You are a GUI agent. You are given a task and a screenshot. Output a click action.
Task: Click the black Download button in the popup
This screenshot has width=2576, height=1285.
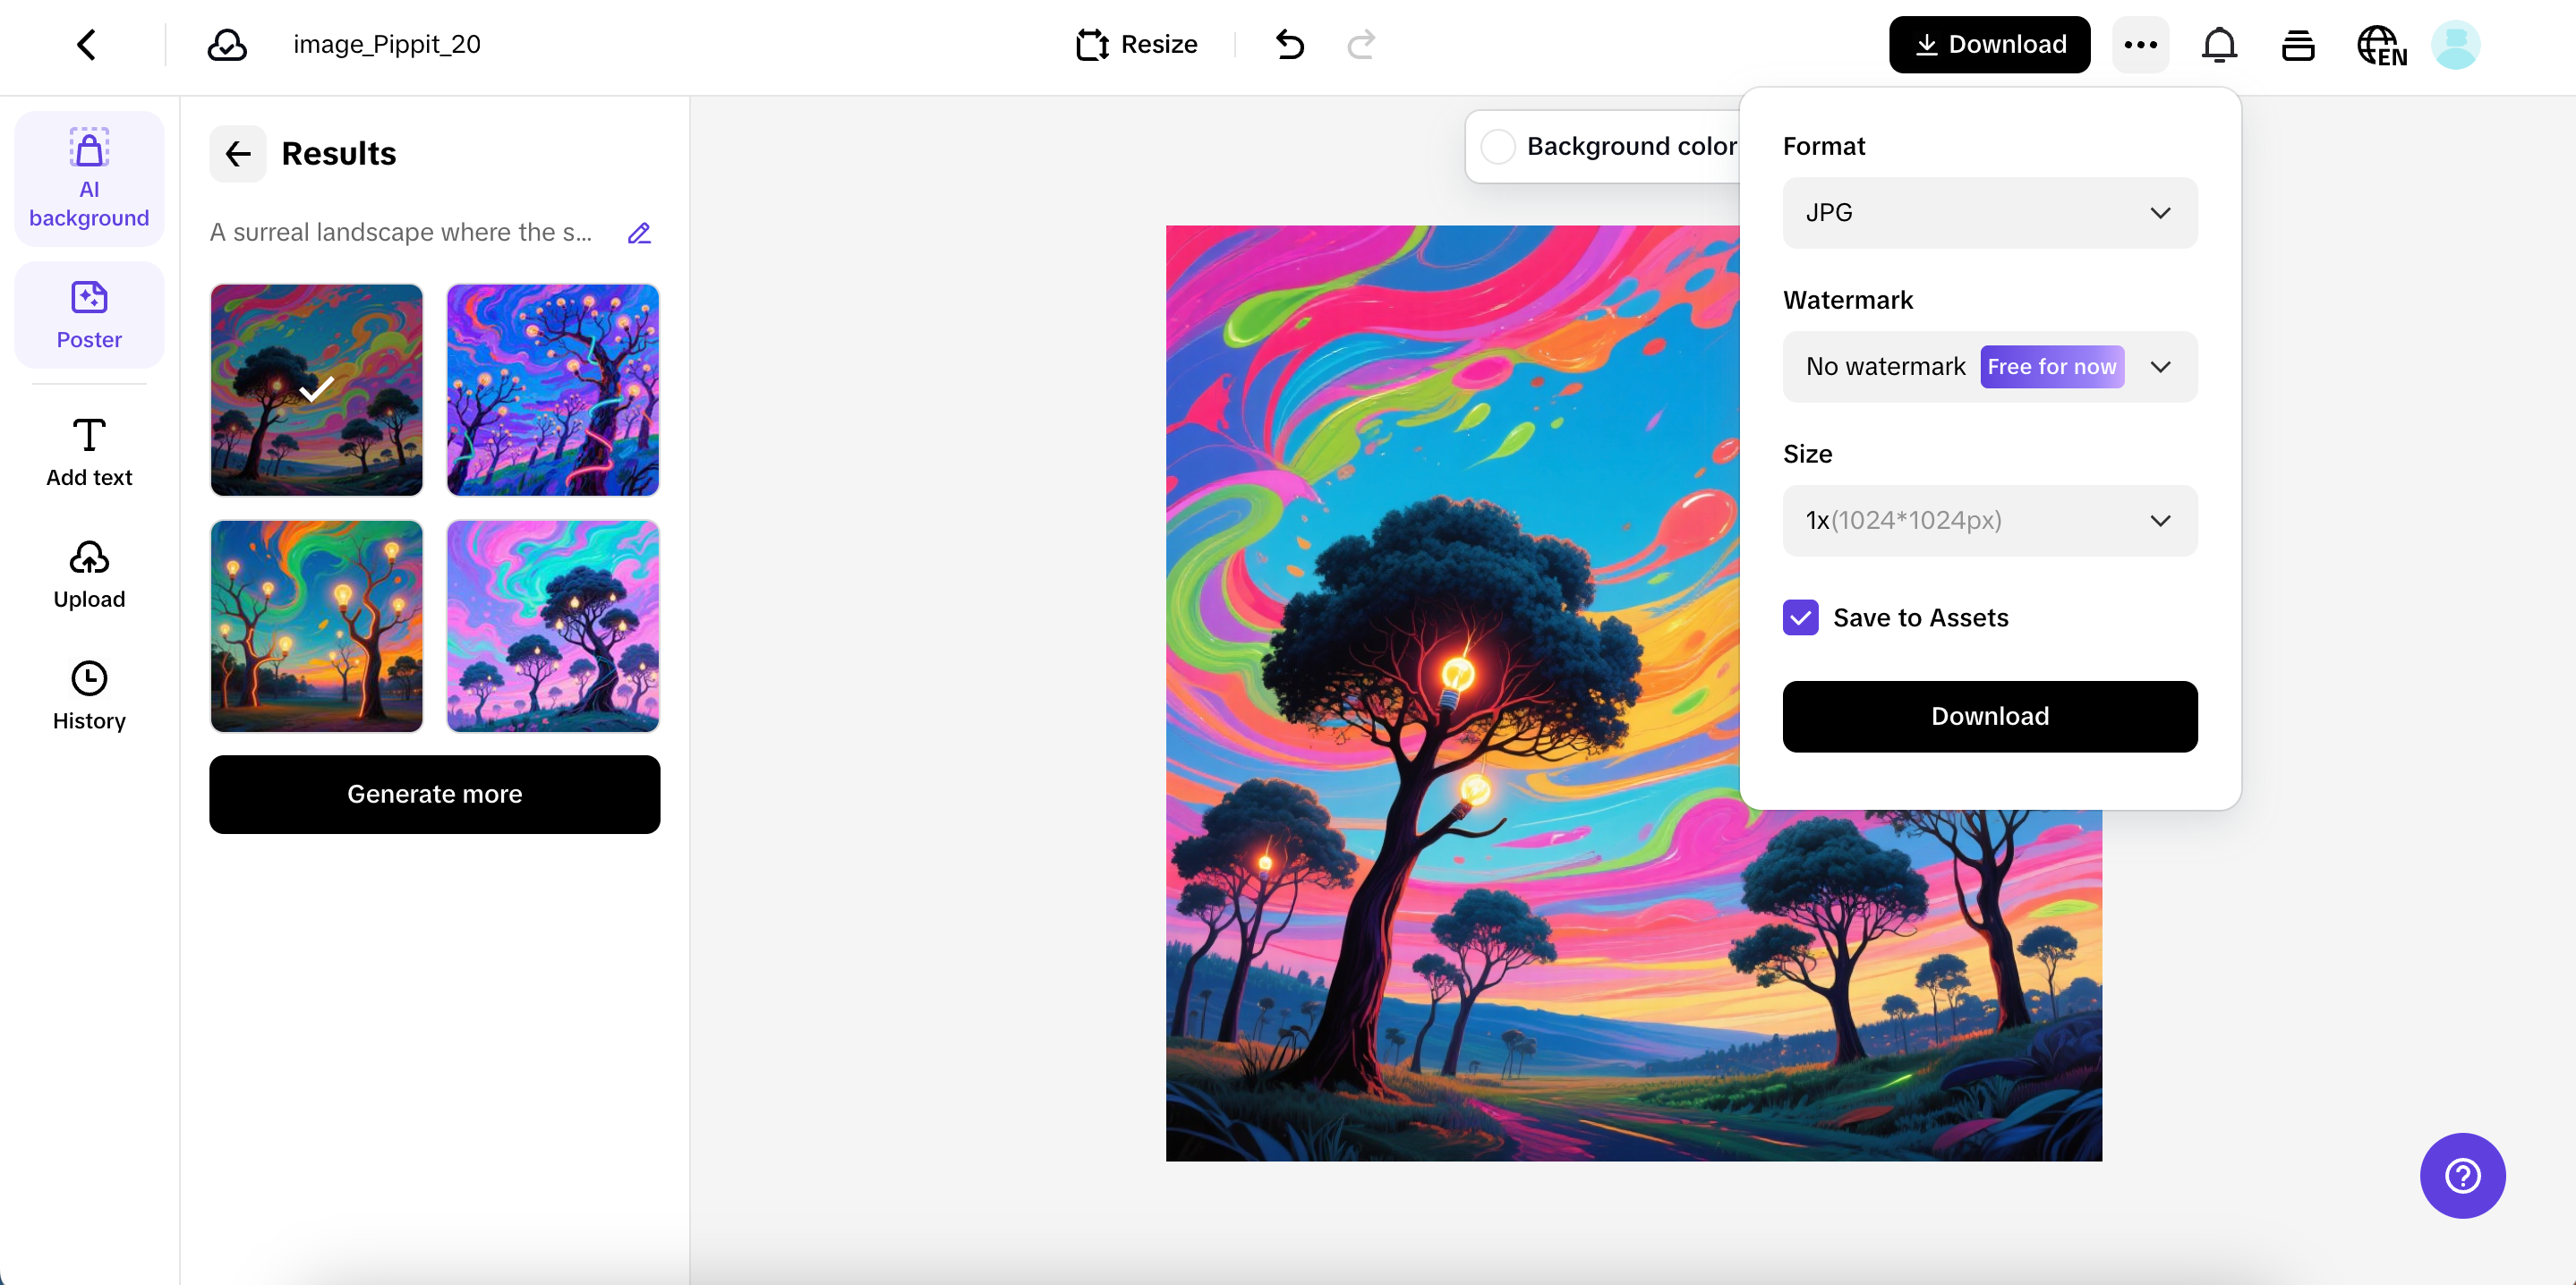coord(1989,716)
